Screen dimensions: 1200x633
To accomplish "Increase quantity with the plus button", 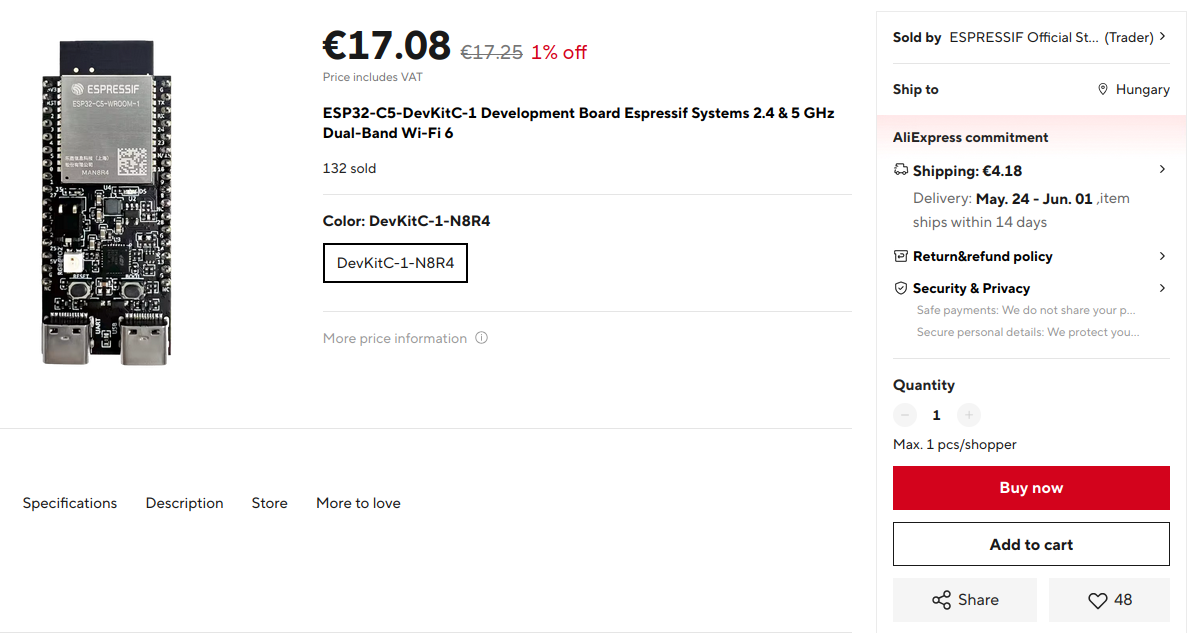I will click(969, 415).
